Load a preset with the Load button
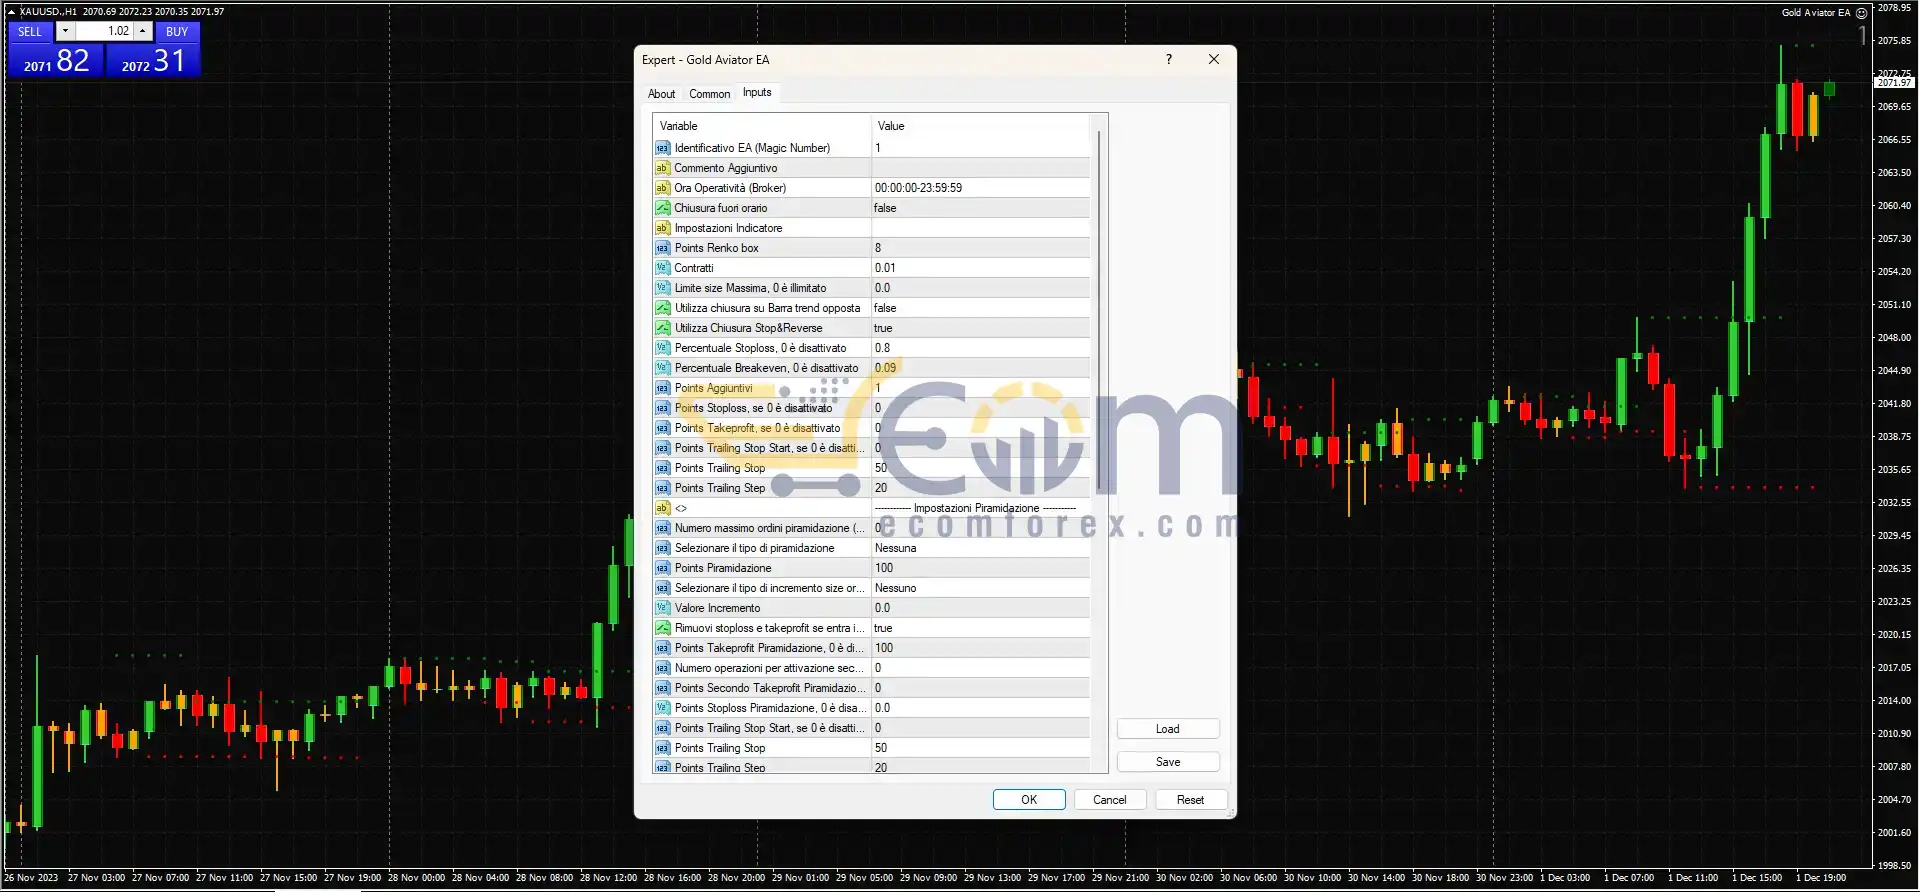Viewport: 1920px width, 892px height. (1168, 729)
